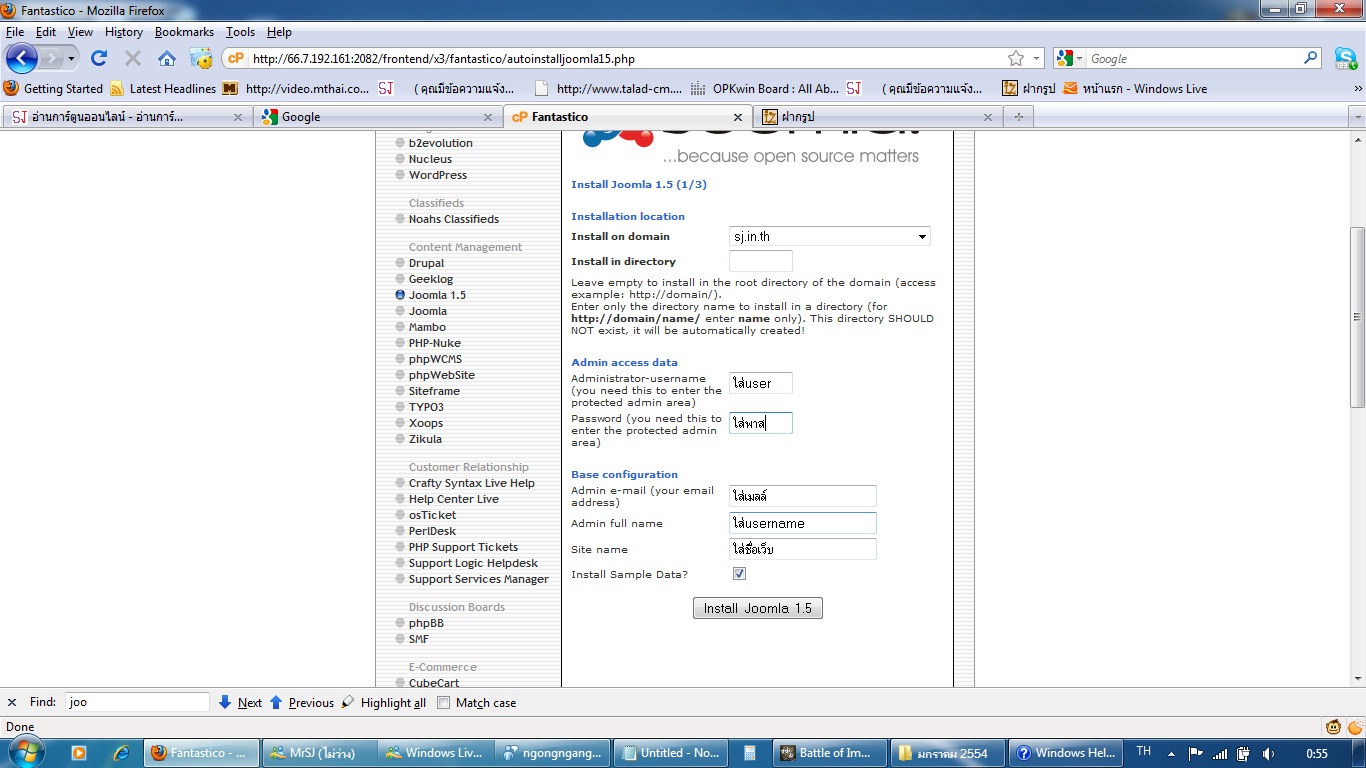
Task: Open Internet Explorer from the taskbar
Action: pos(121,753)
